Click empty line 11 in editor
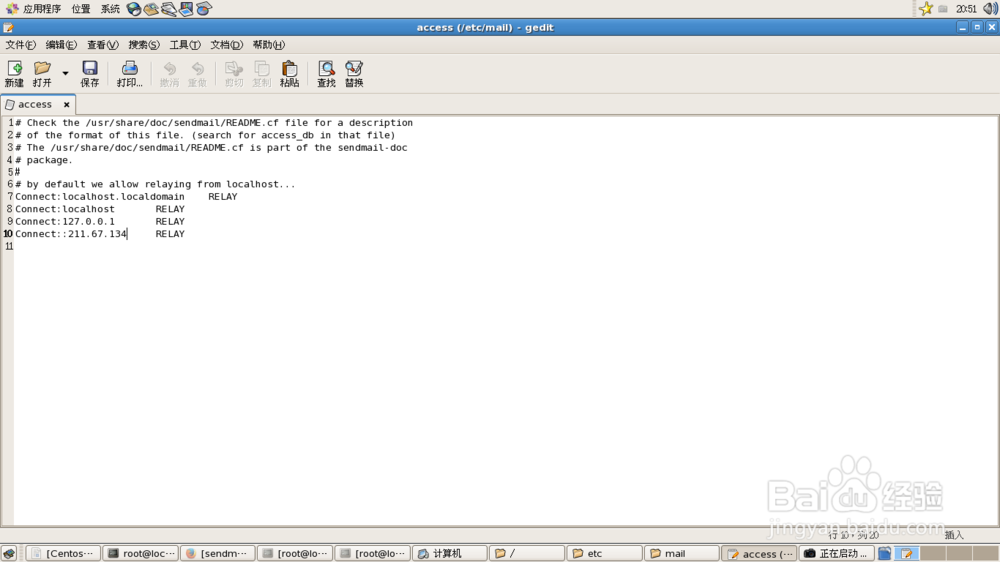The width and height of the screenshot is (1000, 562). pyautogui.click(x=504, y=246)
